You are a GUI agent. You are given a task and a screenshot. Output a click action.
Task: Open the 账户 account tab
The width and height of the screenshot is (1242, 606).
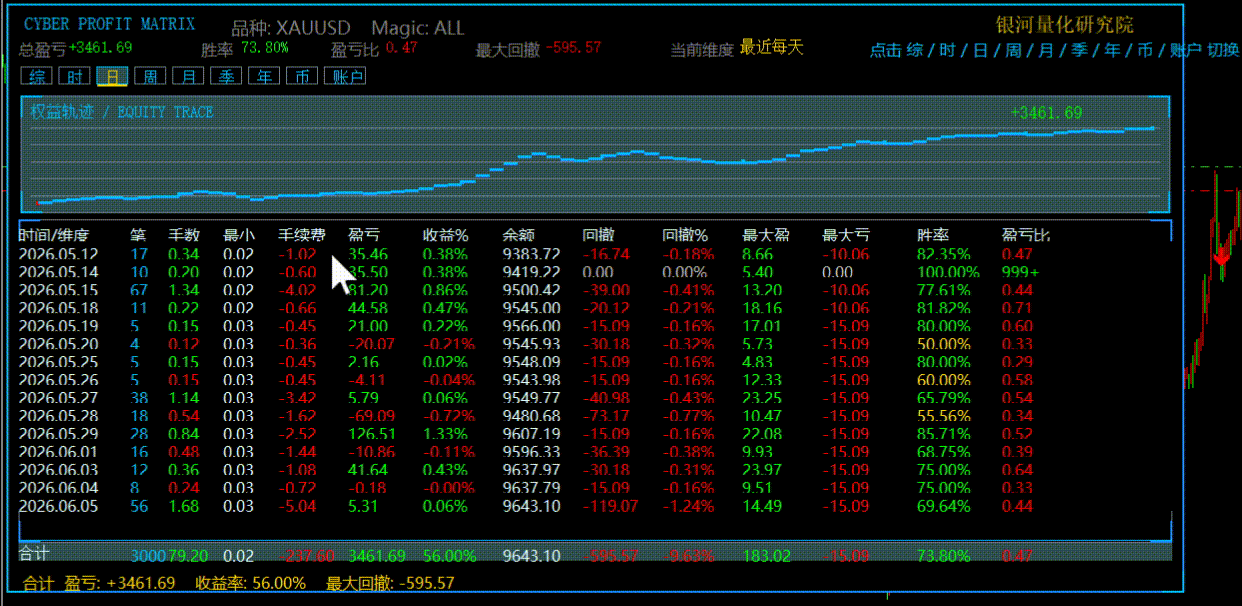click(347, 76)
